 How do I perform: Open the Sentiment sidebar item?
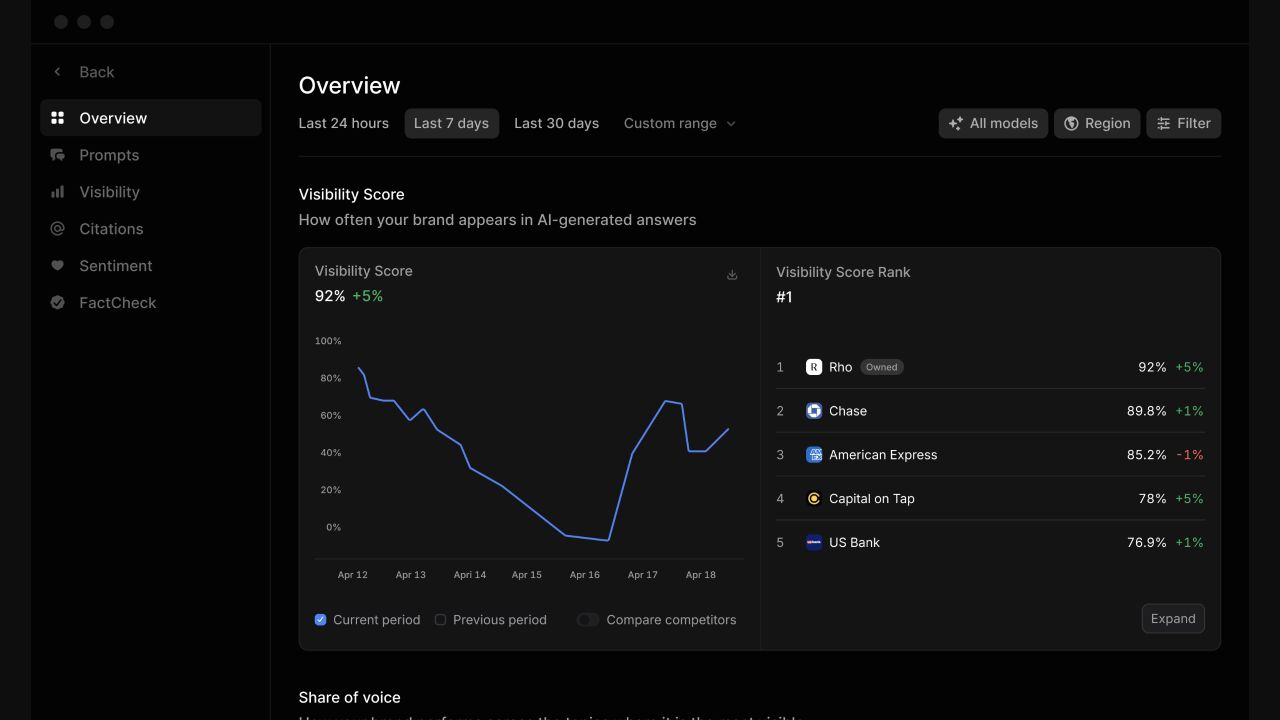click(x=151, y=266)
